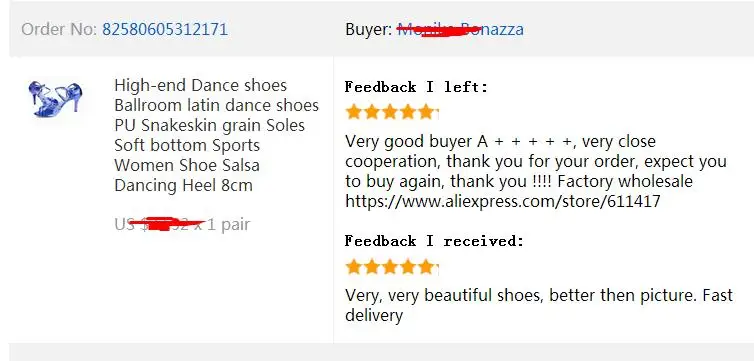This screenshot has height=361, width=754.
Task: Click the Feedback I received heading
Action: (x=434, y=241)
